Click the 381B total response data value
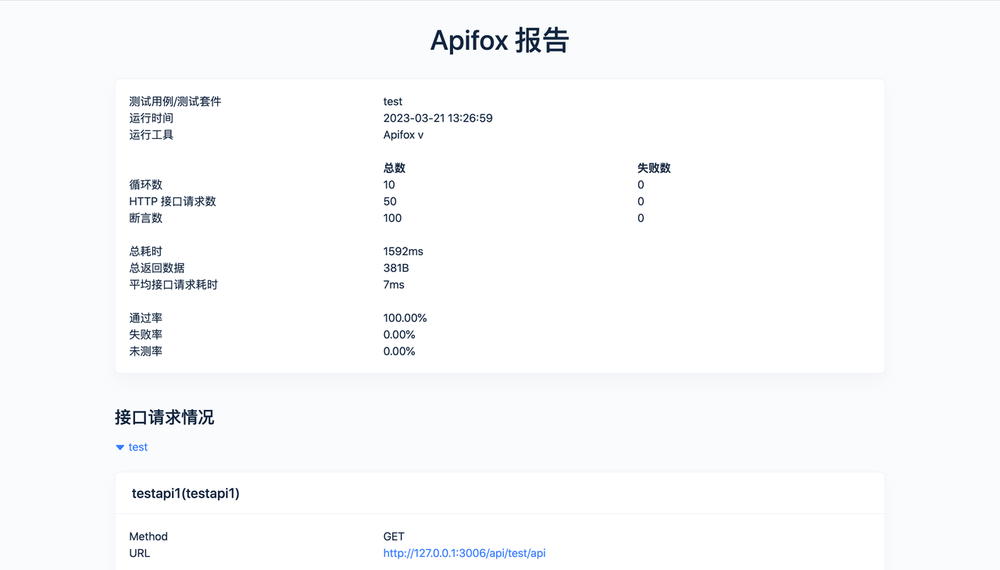This screenshot has height=570, width=1000. (396, 268)
